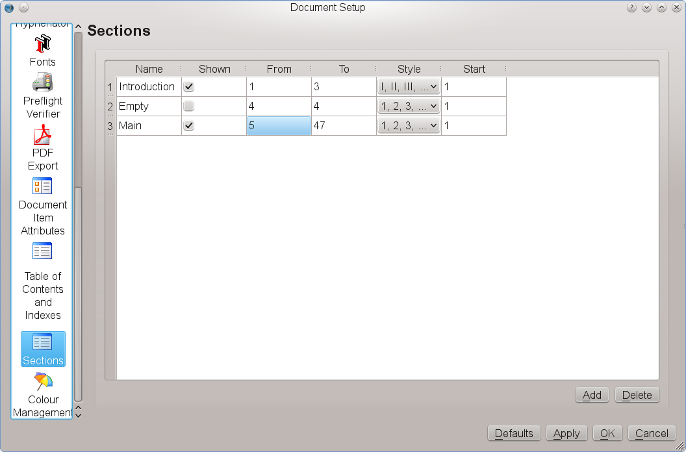Select From cell of Introduction row
Viewport: 686px width, 452px height.
[x=279, y=87]
